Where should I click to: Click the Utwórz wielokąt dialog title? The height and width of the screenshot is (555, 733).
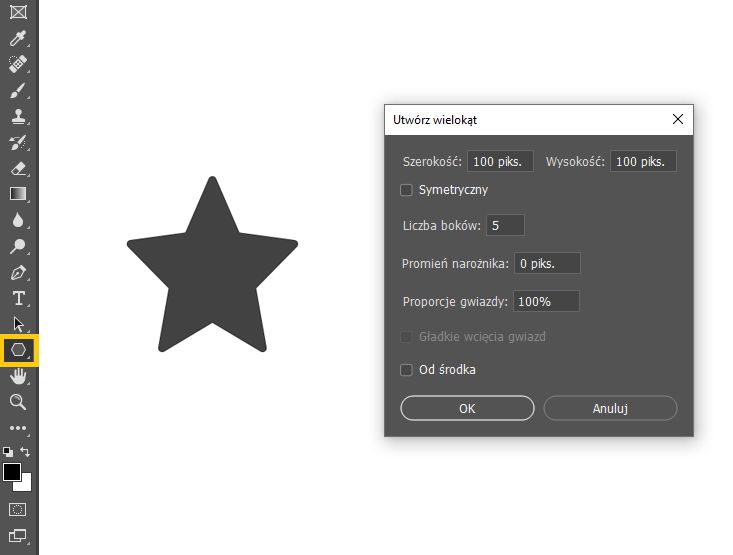coord(435,120)
